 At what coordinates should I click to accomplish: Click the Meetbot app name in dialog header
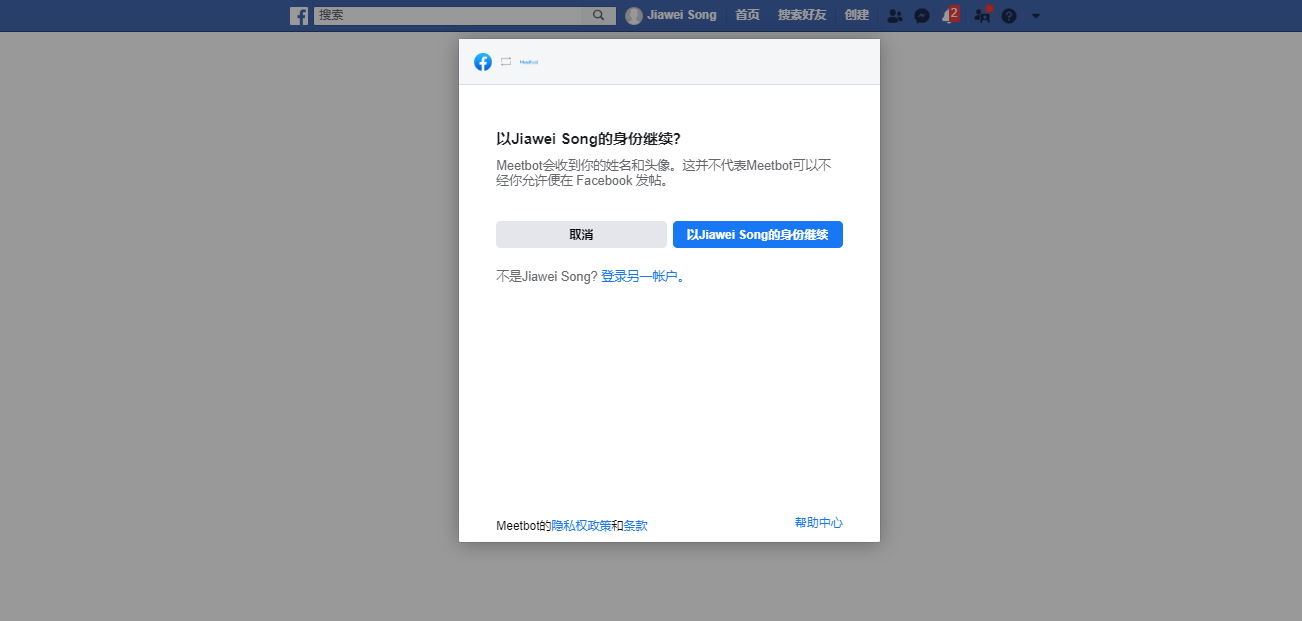click(529, 62)
